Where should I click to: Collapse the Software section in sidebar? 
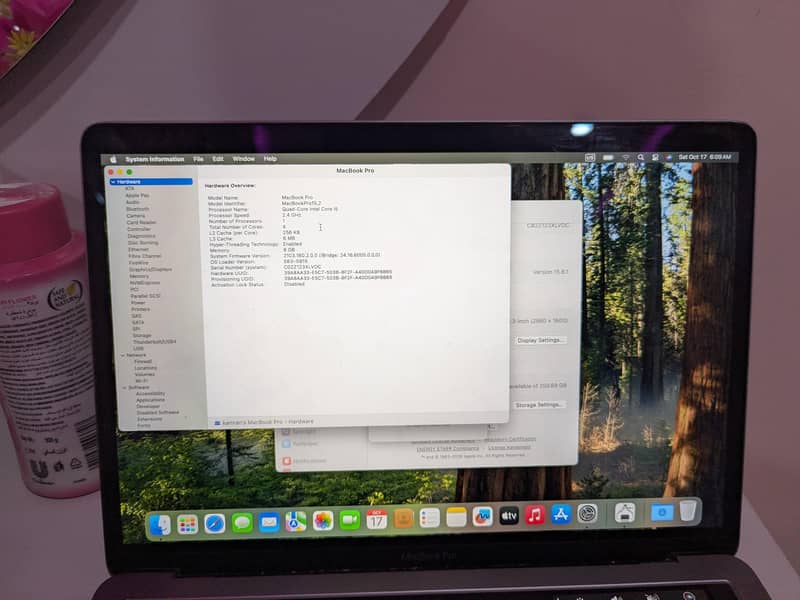(x=124, y=388)
